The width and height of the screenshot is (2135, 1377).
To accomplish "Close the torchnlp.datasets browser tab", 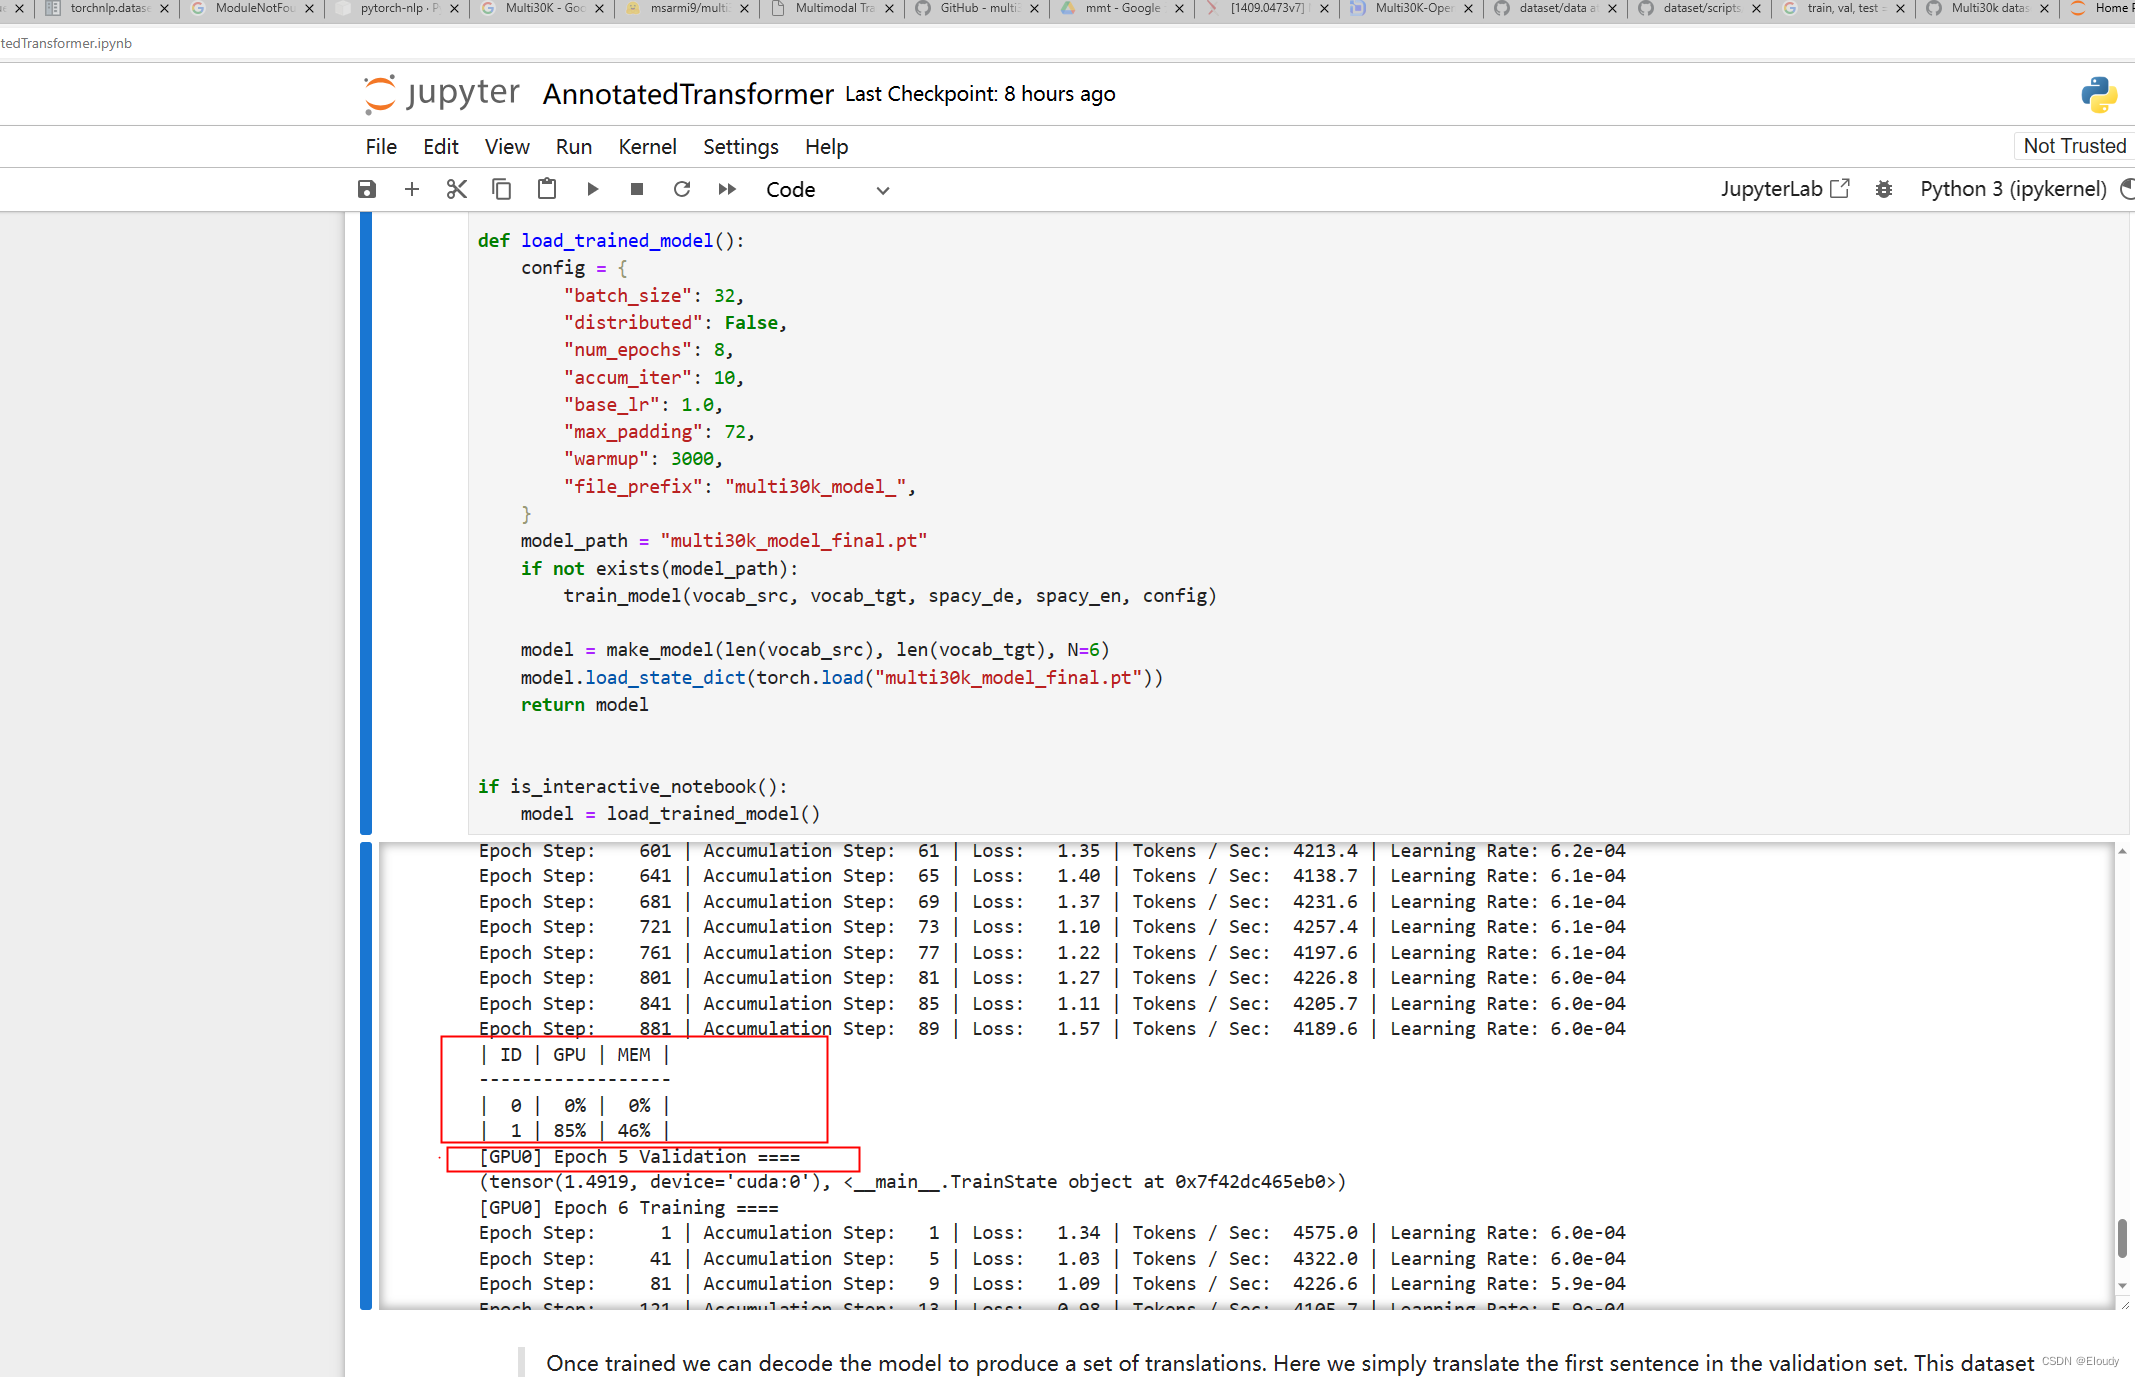I will 164,8.
